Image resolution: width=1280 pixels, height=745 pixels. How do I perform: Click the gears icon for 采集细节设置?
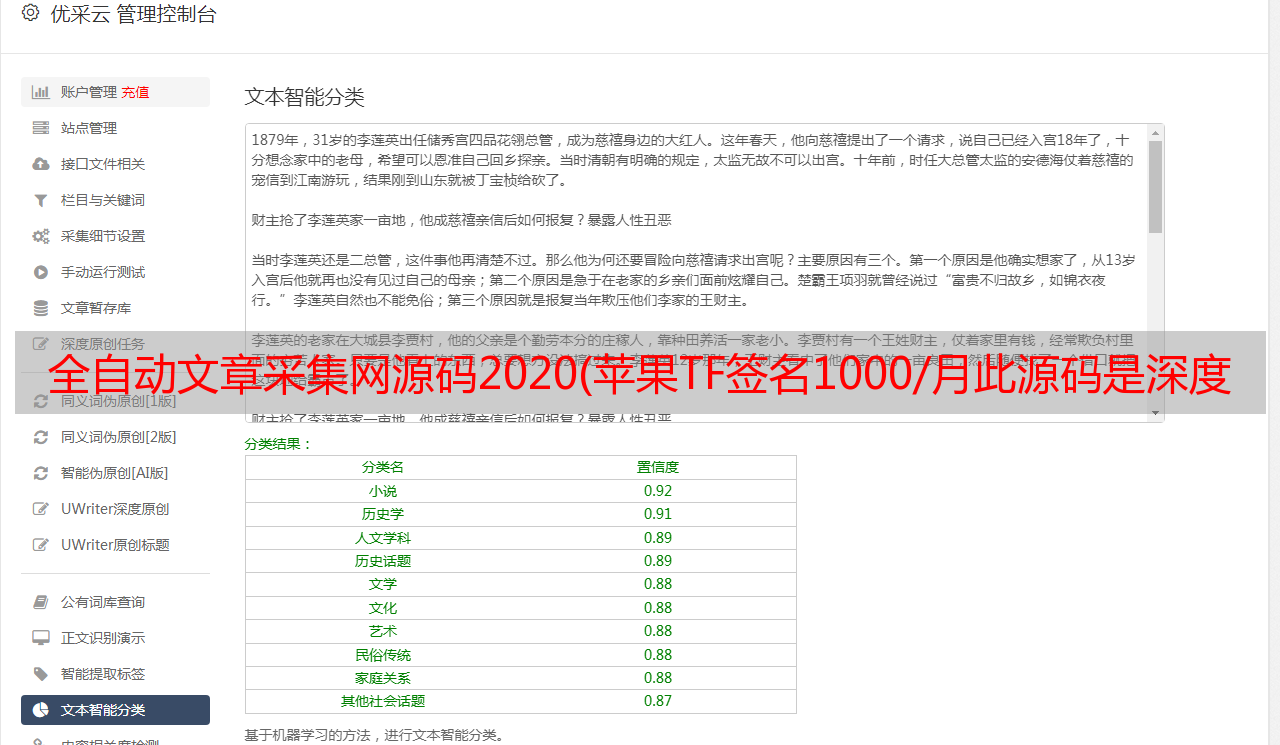(x=41, y=236)
